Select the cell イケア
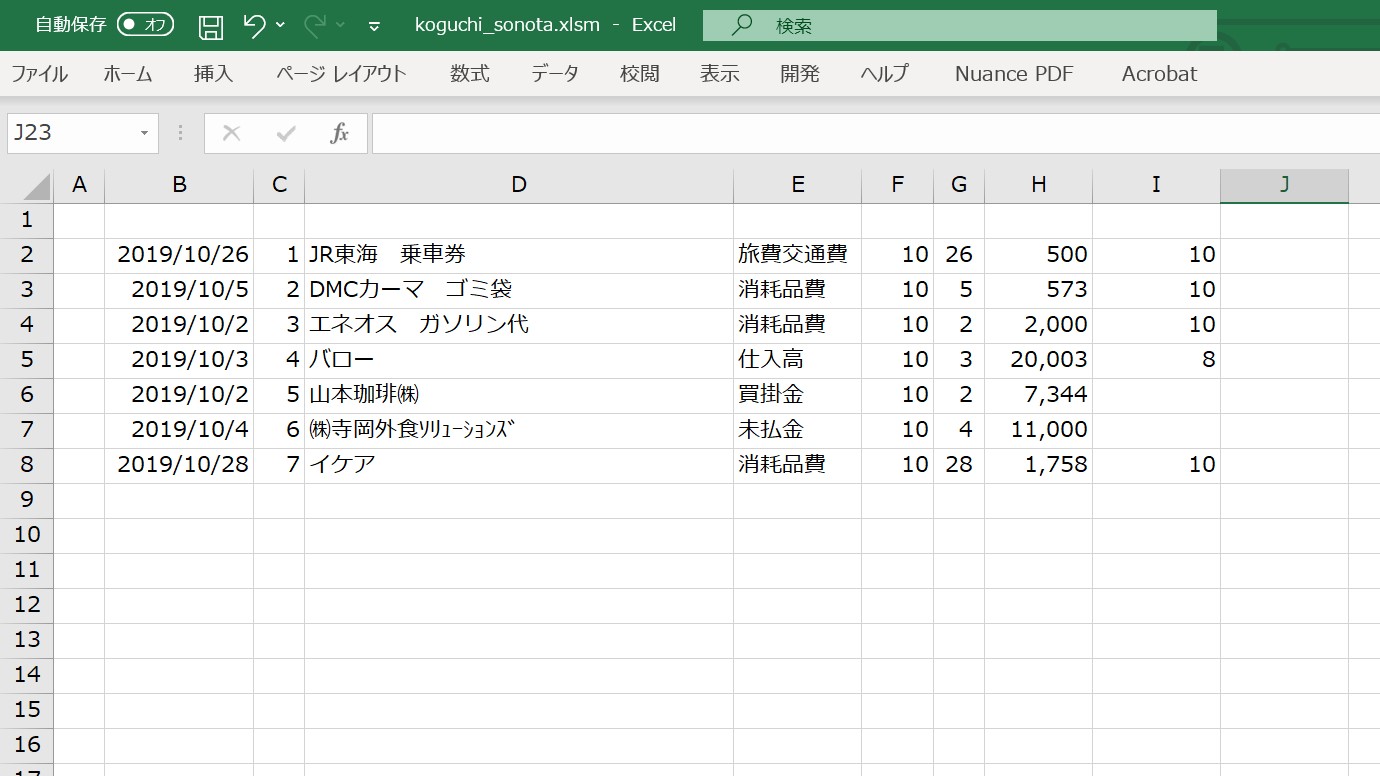 pyautogui.click(x=518, y=464)
